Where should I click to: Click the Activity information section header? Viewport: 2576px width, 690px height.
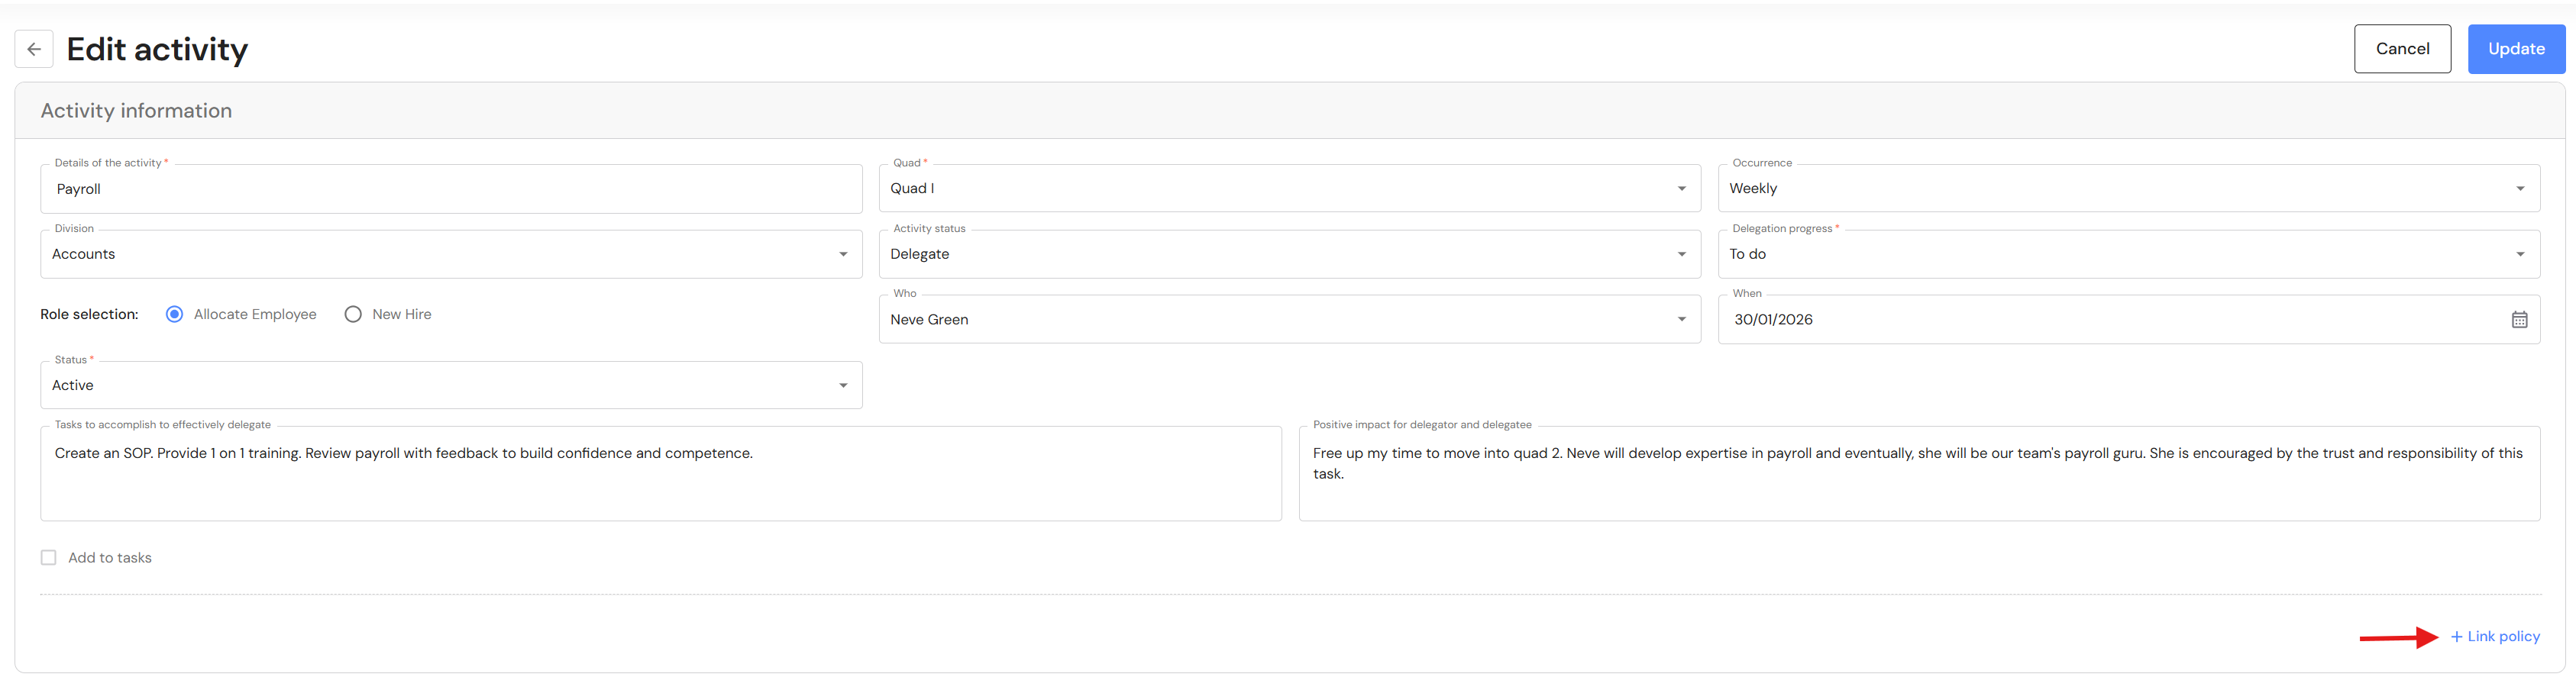[x=136, y=111]
